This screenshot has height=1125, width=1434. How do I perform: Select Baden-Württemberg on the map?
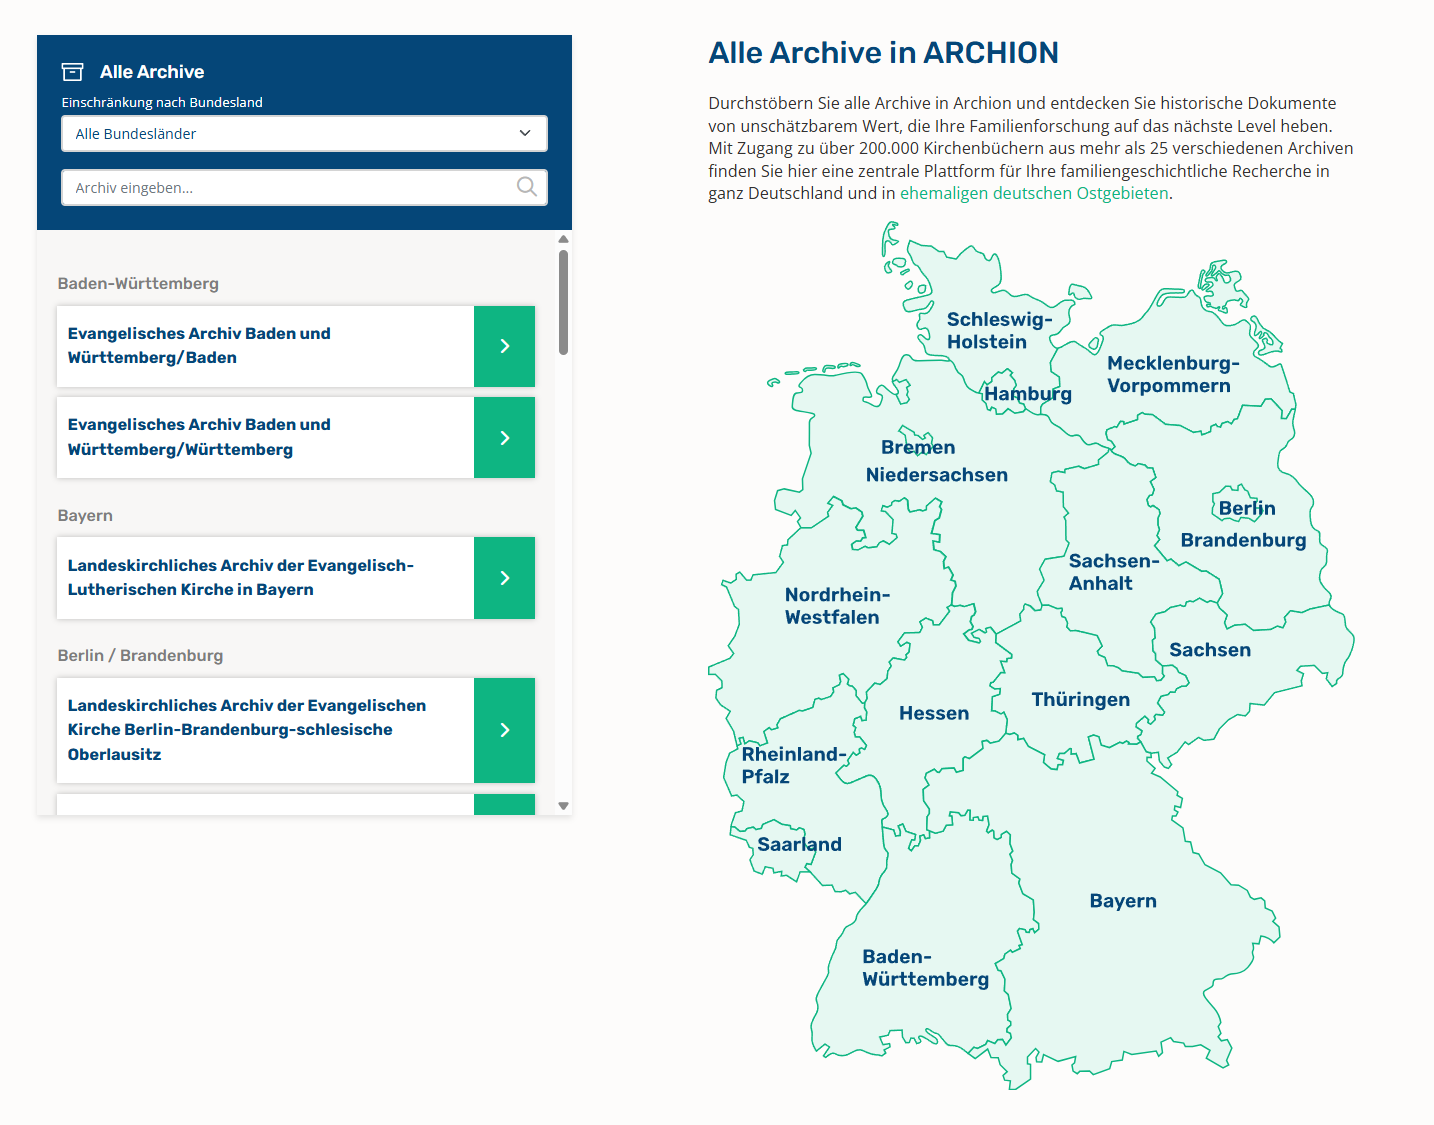point(925,968)
